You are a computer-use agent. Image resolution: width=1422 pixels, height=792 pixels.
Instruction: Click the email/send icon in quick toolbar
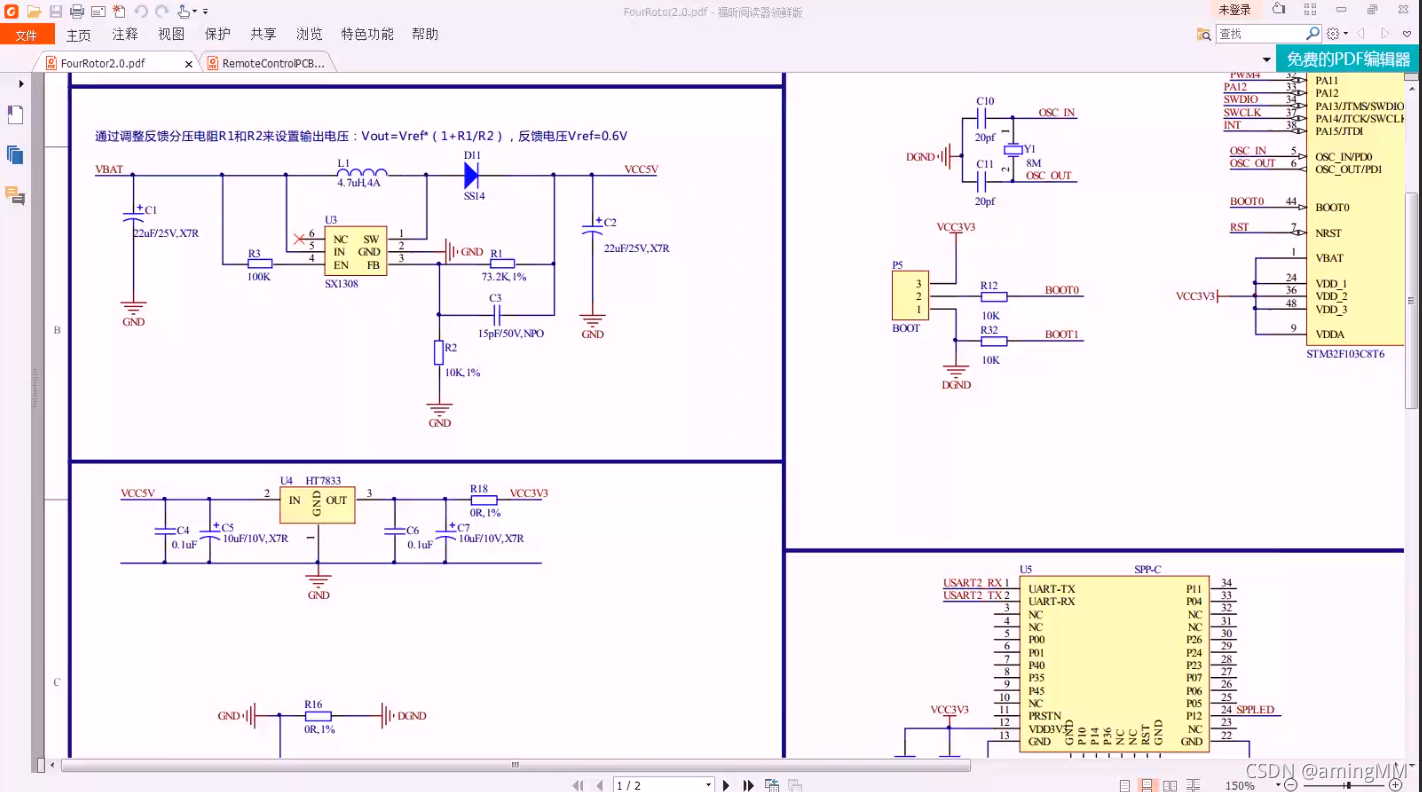click(x=98, y=11)
